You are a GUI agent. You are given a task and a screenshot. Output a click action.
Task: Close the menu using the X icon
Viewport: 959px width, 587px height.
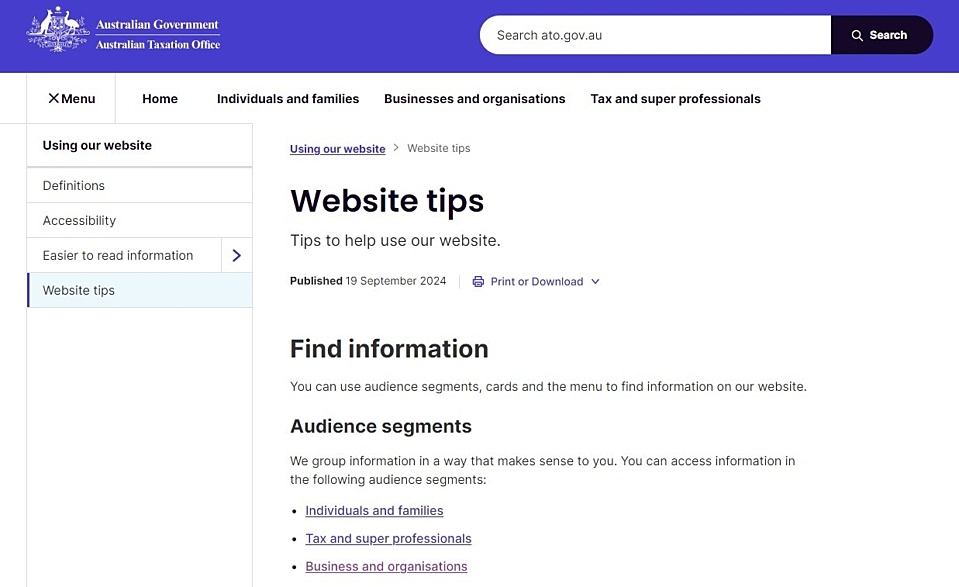pos(52,98)
